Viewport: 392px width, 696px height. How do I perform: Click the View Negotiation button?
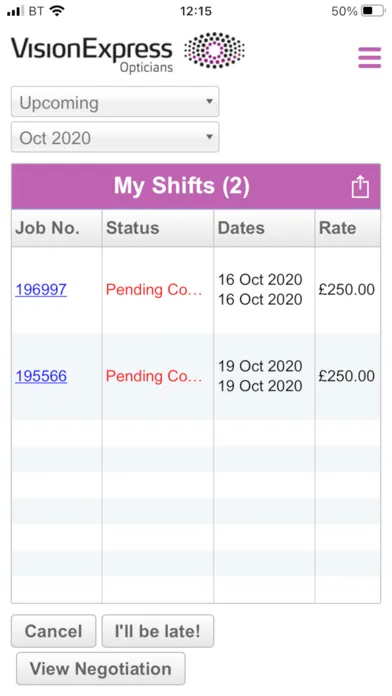pos(101,668)
